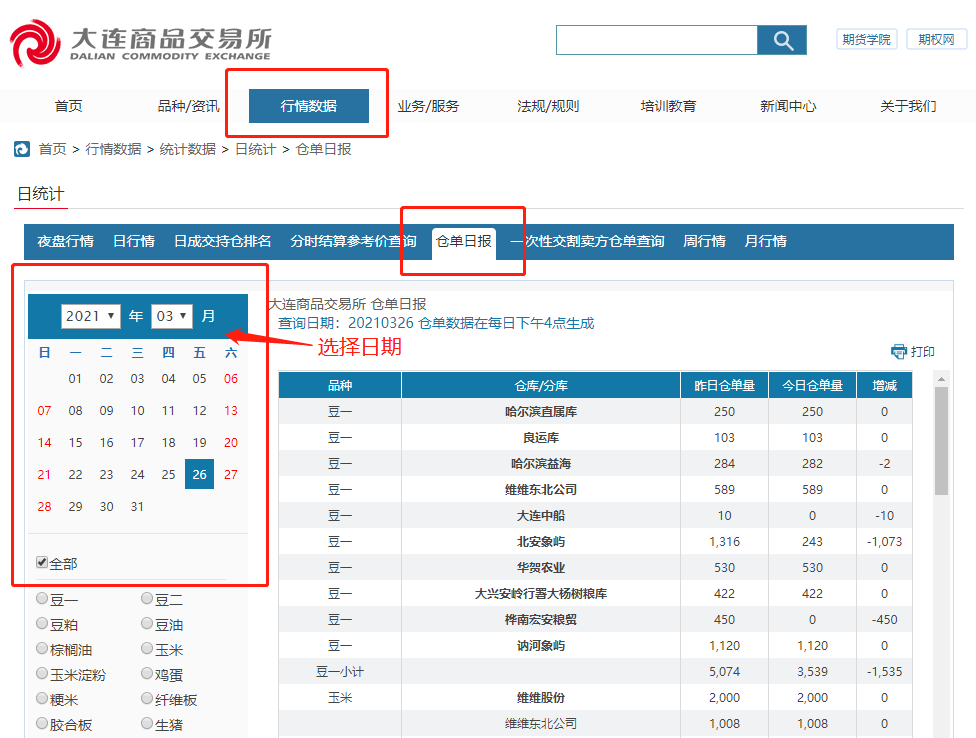Open the month 03 dropdown
The height and width of the screenshot is (738, 976).
[x=171, y=316]
